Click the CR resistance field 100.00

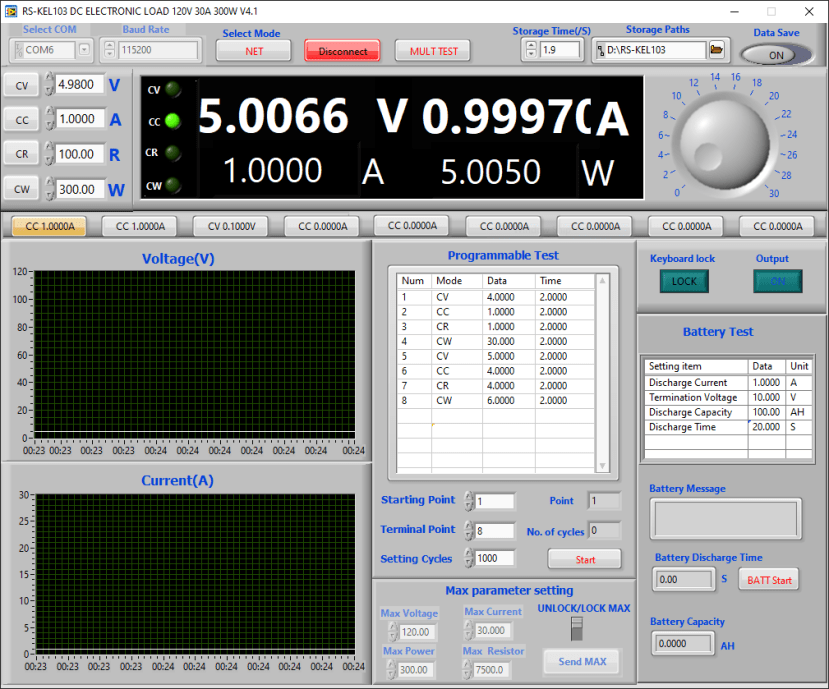pos(79,154)
